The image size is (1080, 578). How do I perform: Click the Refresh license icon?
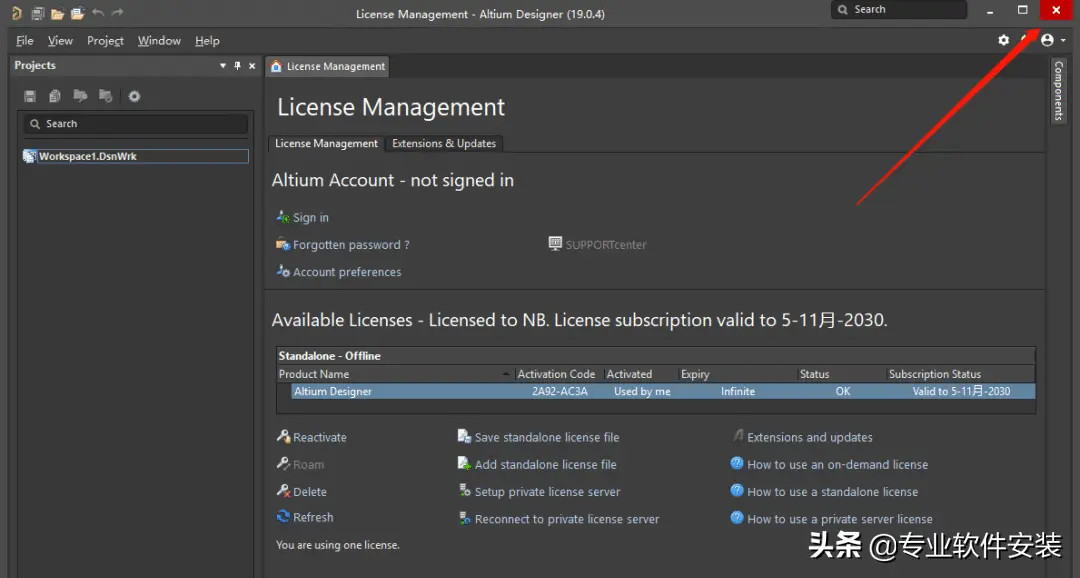(x=283, y=517)
